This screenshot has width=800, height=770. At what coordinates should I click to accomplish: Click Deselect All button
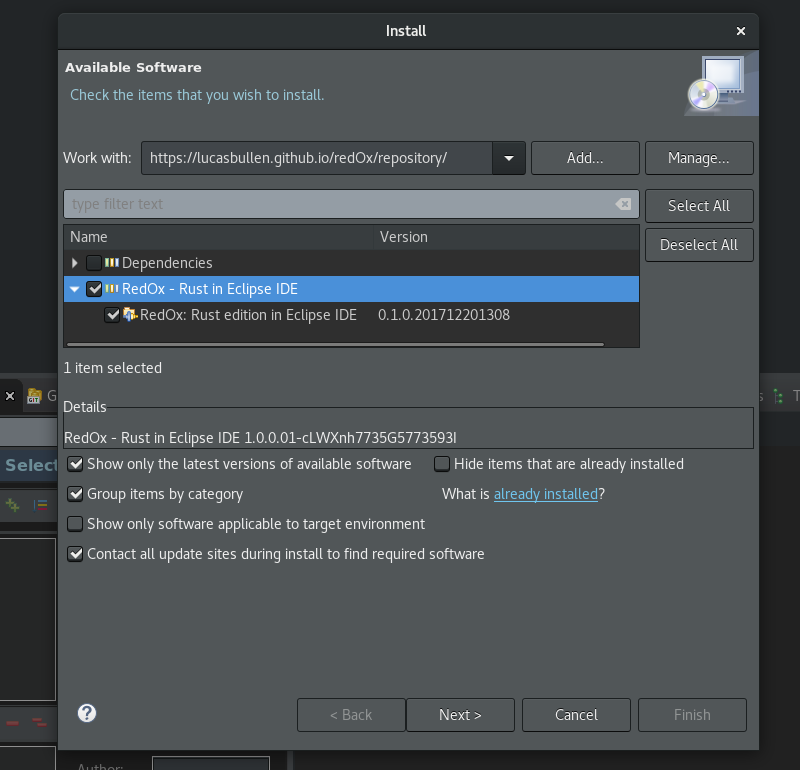click(x=699, y=245)
